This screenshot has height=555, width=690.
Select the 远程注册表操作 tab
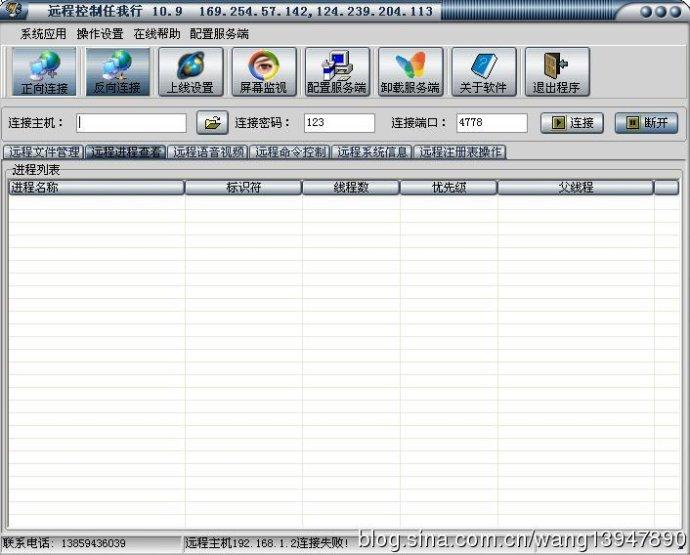[461, 153]
